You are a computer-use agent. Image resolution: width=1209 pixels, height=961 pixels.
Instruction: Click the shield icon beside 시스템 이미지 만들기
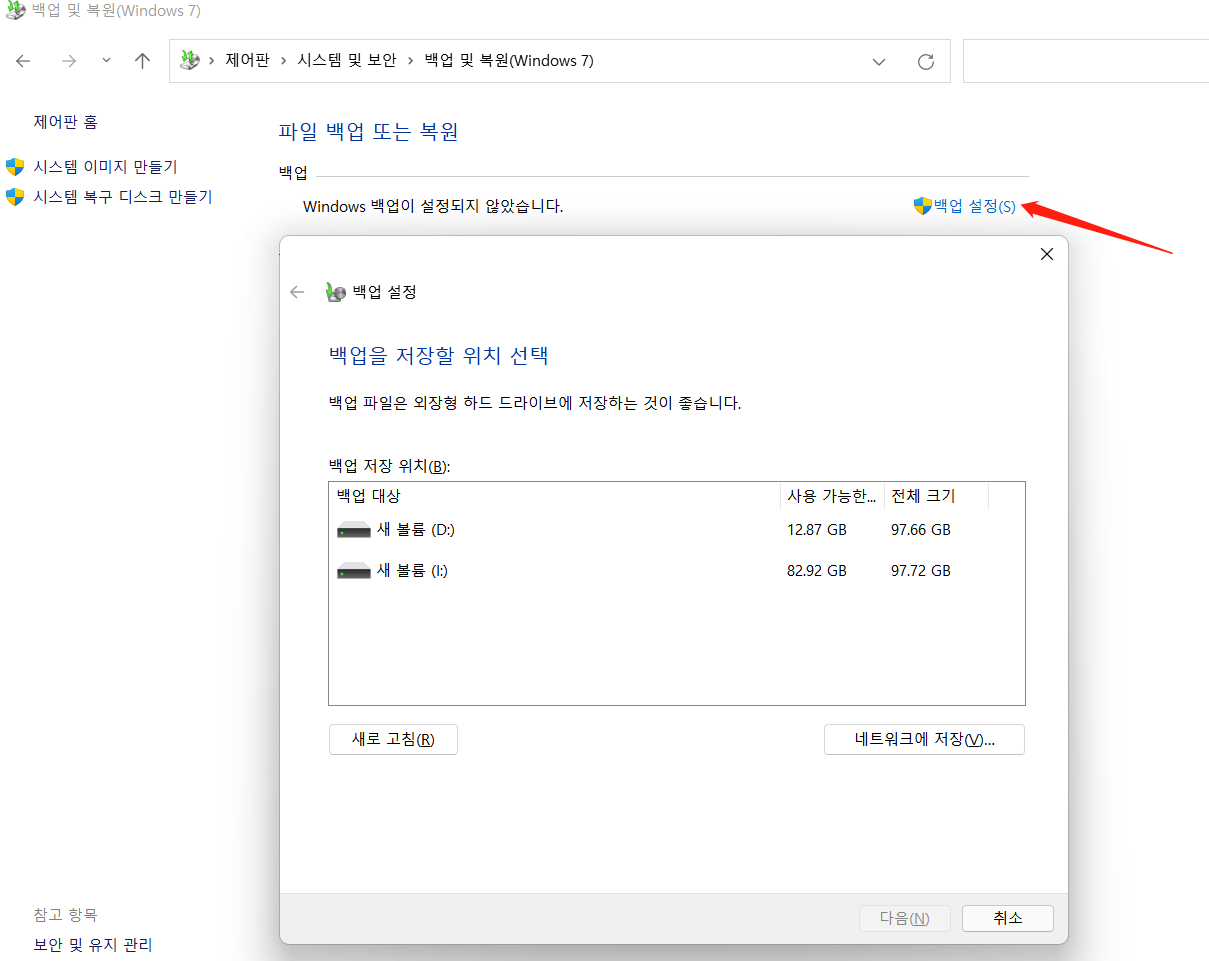pyautogui.click(x=14, y=166)
